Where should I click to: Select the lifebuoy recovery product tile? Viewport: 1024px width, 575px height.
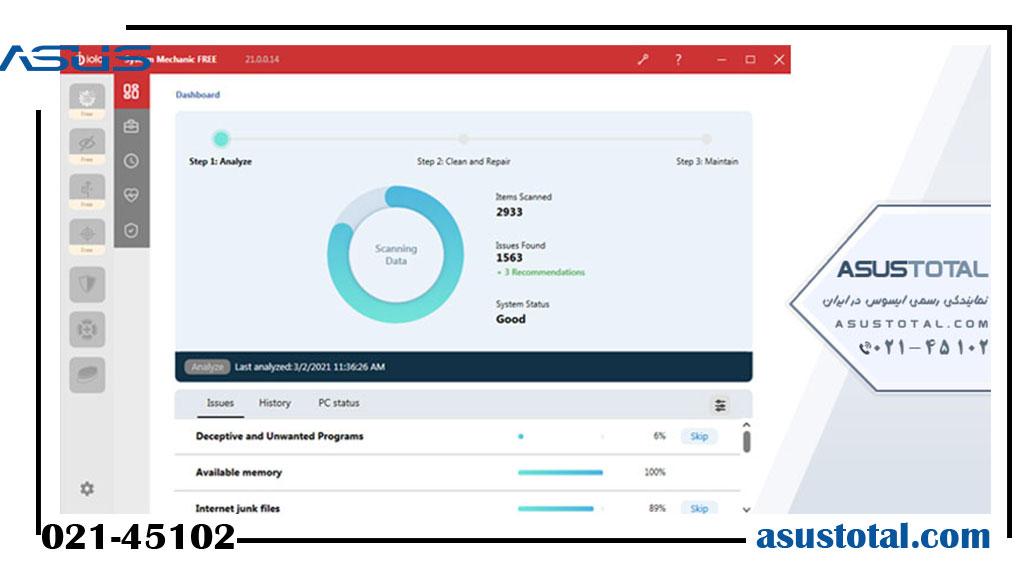click(x=87, y=329)
